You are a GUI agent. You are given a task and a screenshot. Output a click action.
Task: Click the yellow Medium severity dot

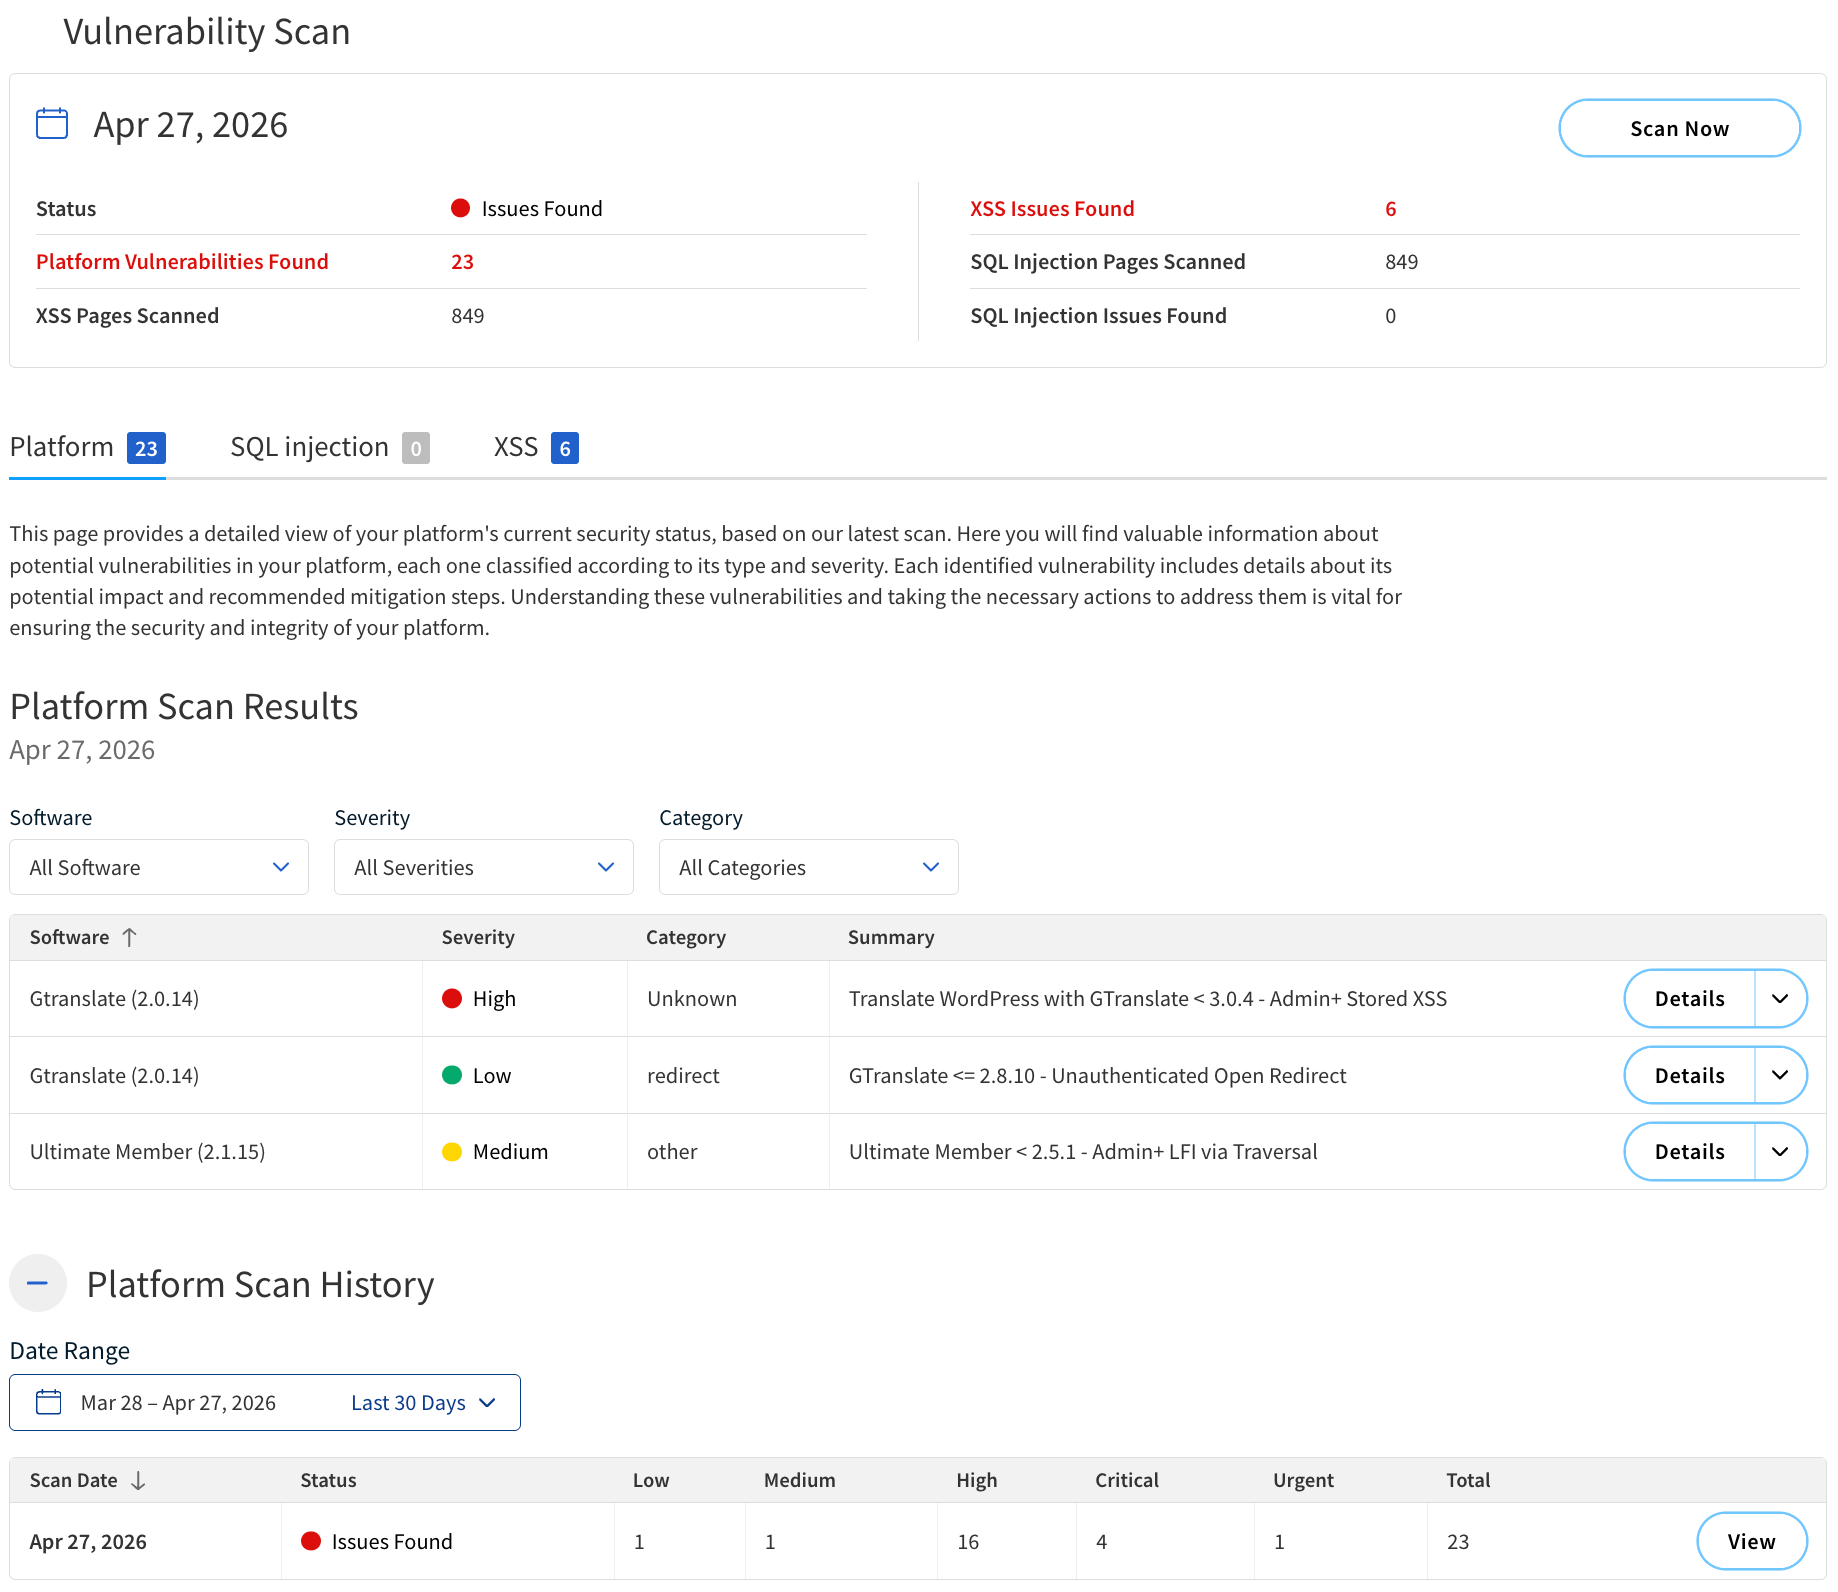452,1151
